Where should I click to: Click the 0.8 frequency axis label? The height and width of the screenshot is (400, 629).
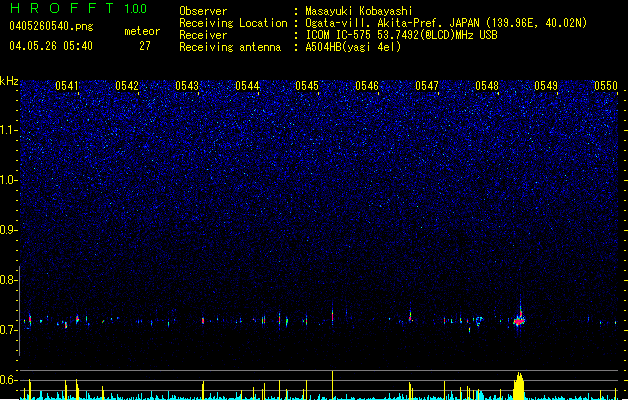9,280
